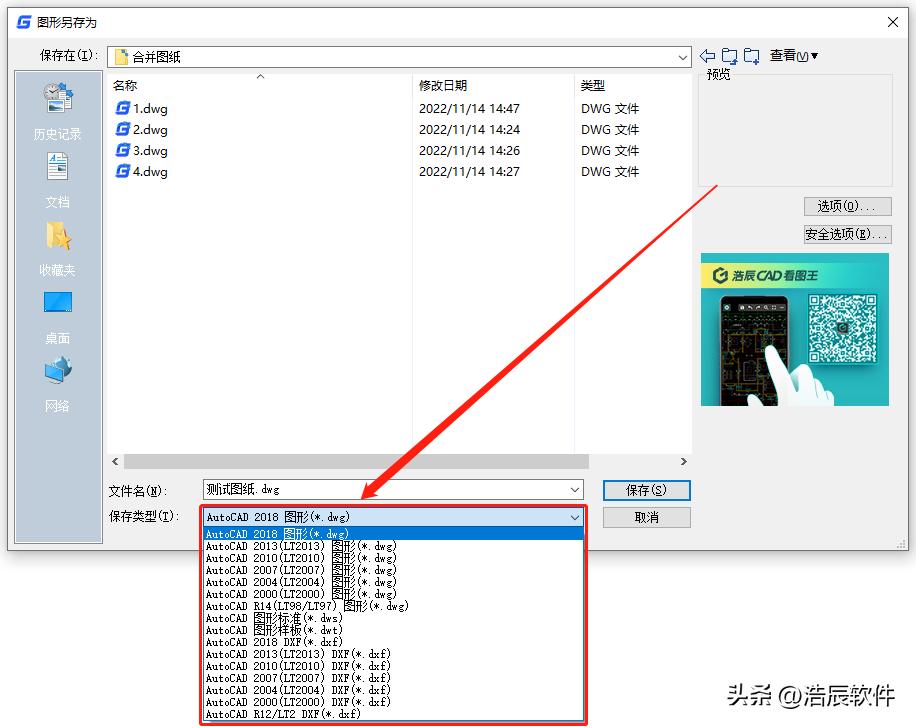Choose AutoCAD 2010(LT2010) DXF(*.dxf) option
The width and height of the screenshot is (916, 728).
pyautogui.click(x=394, y=665)
